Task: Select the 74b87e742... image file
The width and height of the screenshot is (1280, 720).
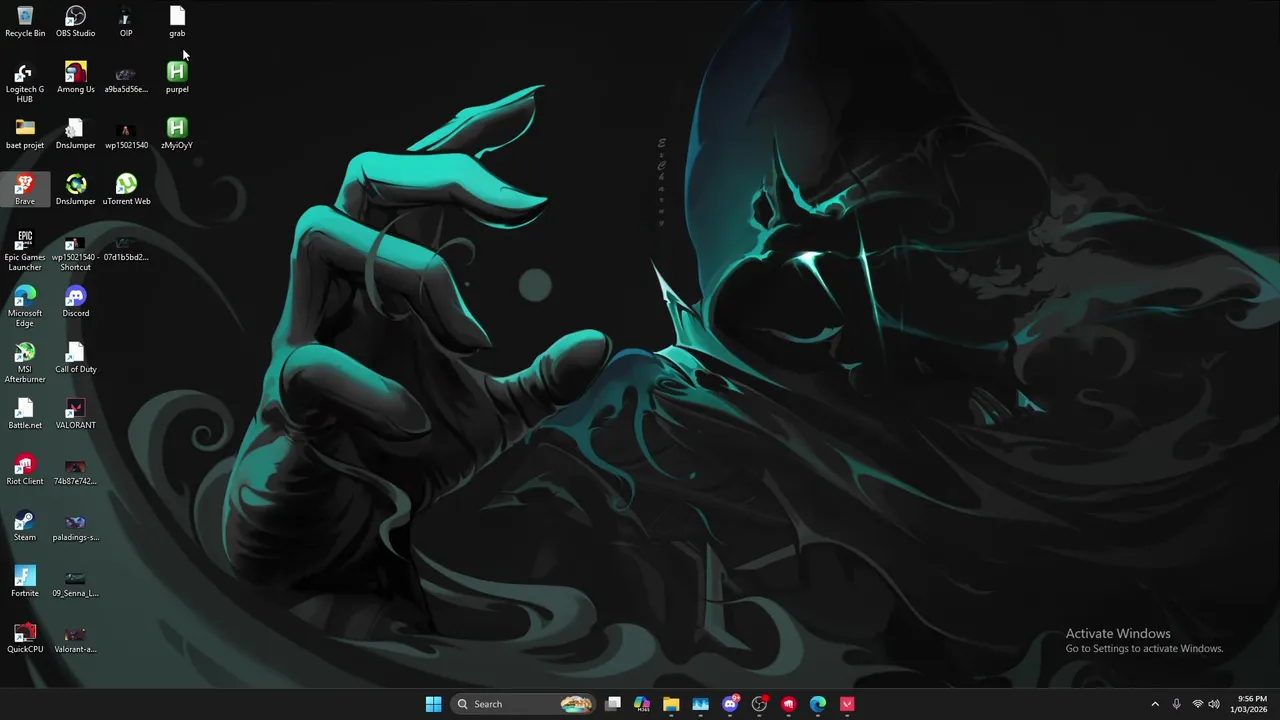Action: point(76,470)
